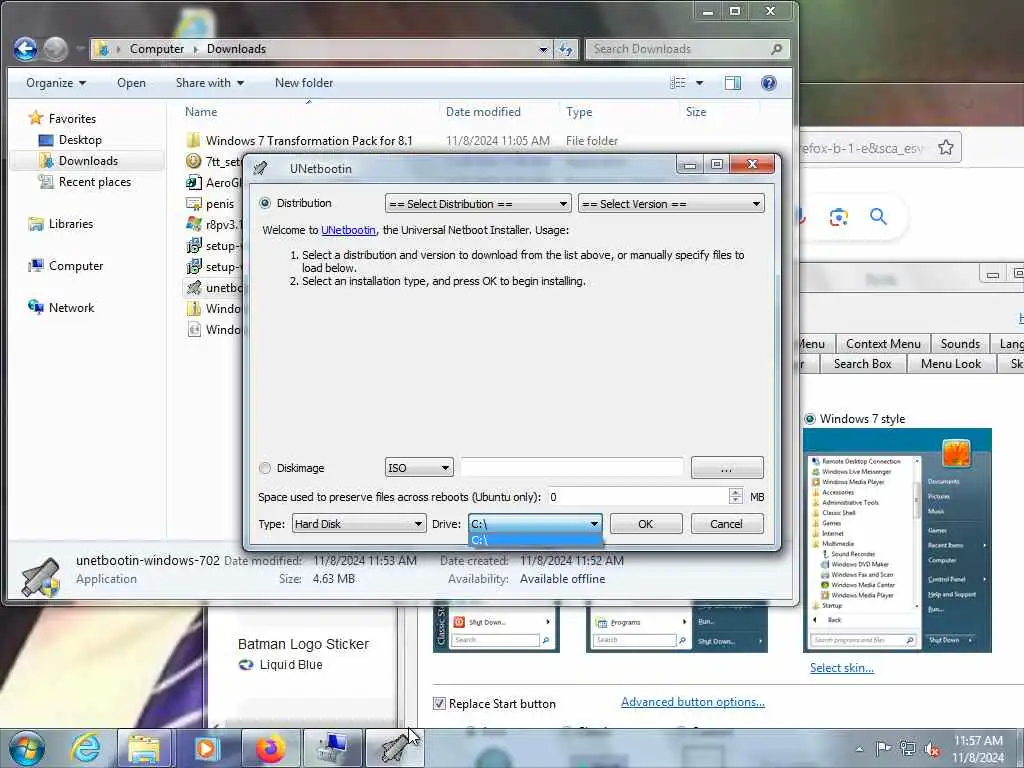Bookmark the page with Firefox star icon
Screen dimensions: 1024x768
point(946,148)
